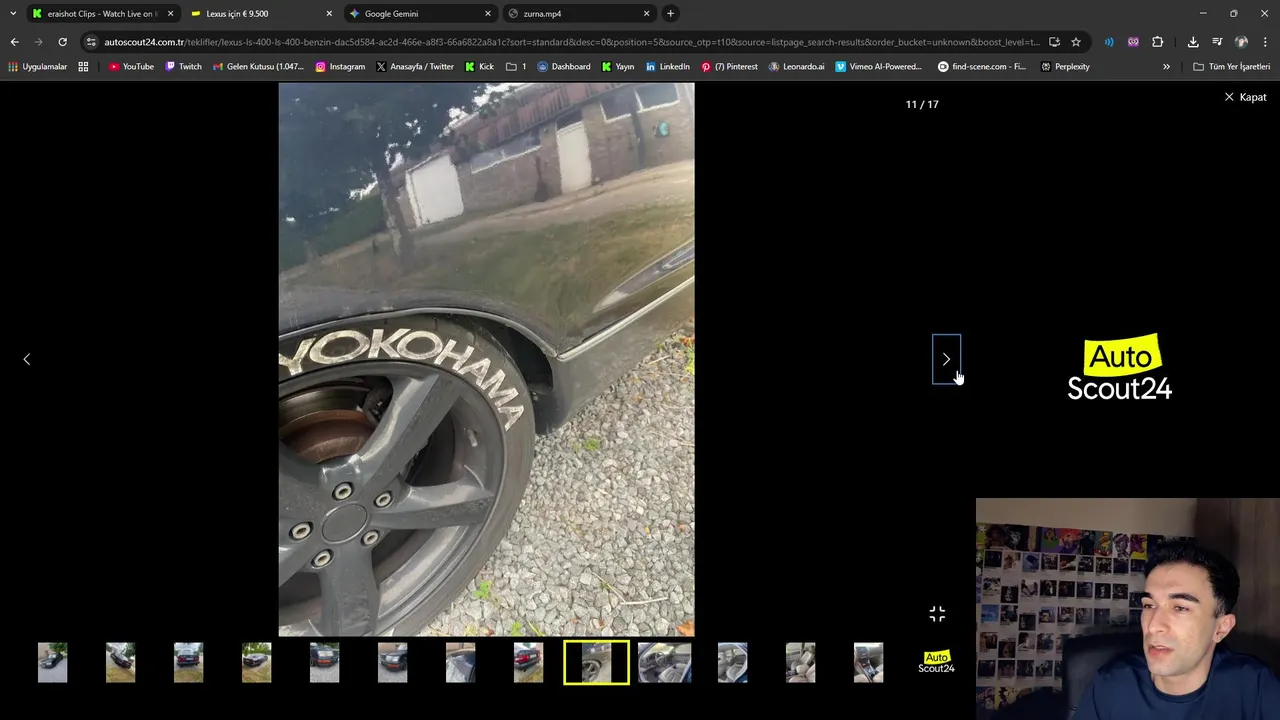
Task: Click the blue sound-wave extension icon
Action: (x=1109, y=42)
